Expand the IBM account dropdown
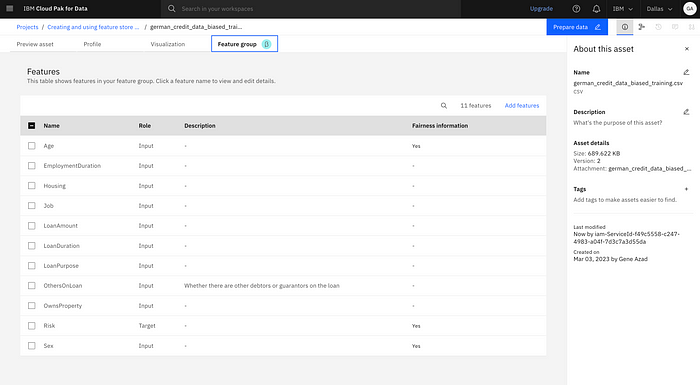 coord(623,9)
